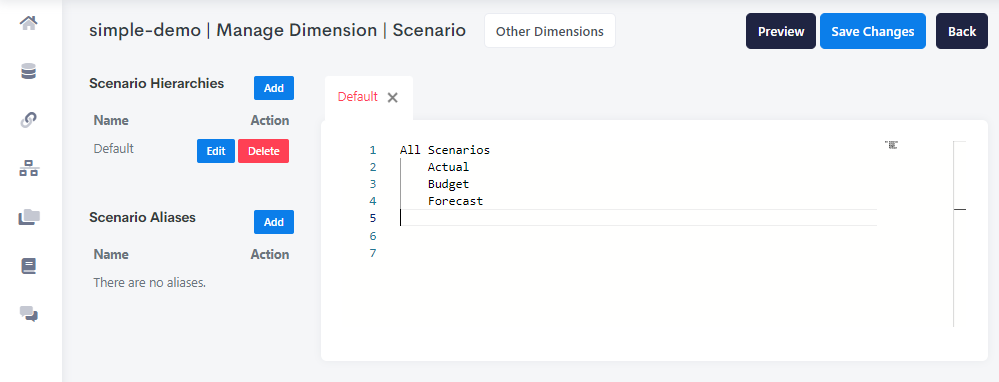
Task: Click the Other Dimensions button
Action: (x=550, y=31)
